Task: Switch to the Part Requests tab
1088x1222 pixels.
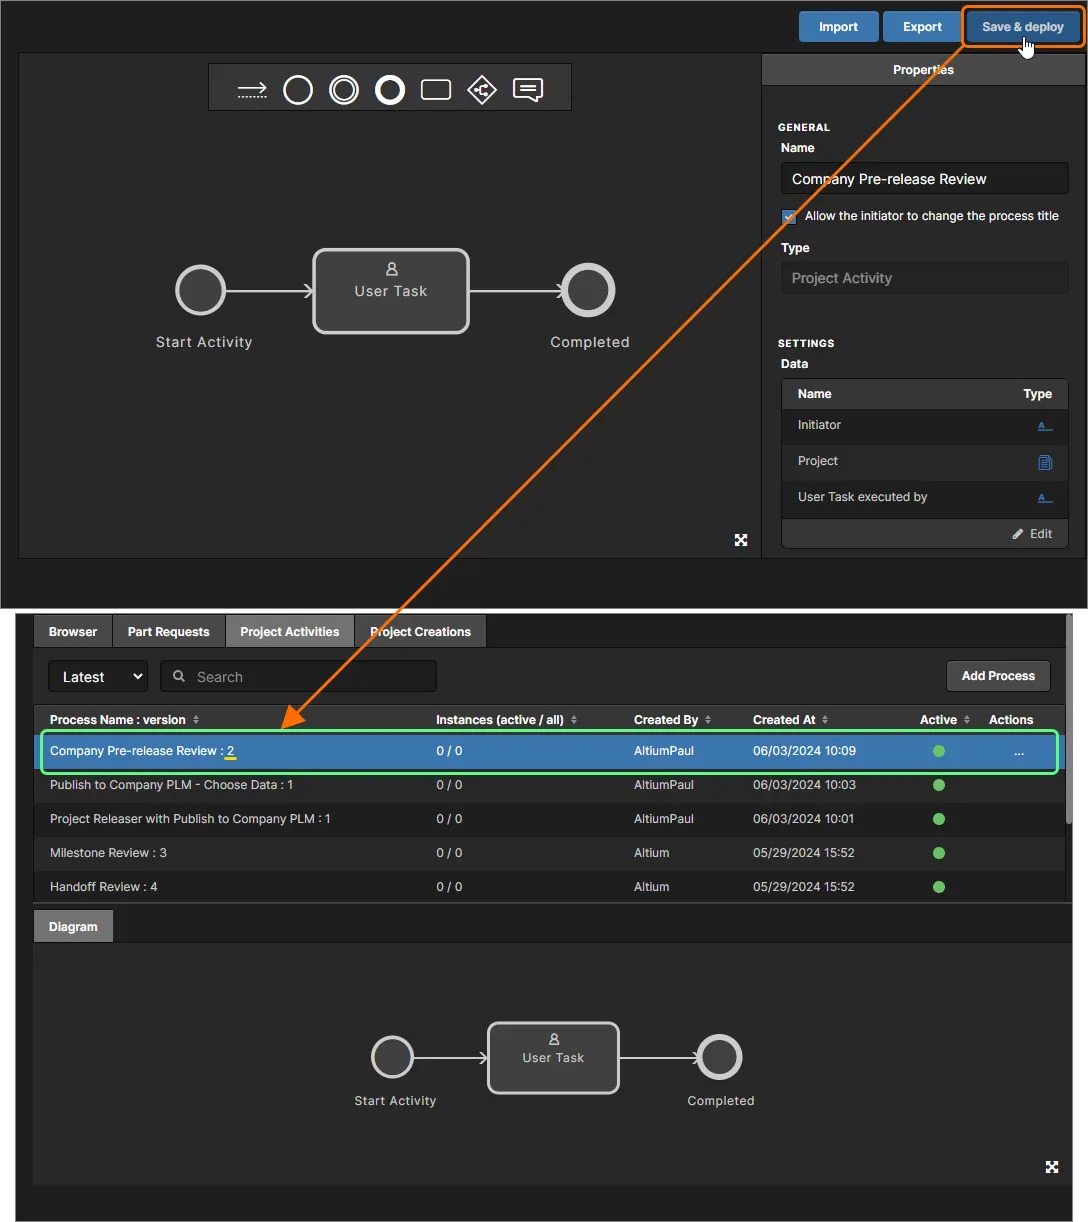Action: point(168,631)
